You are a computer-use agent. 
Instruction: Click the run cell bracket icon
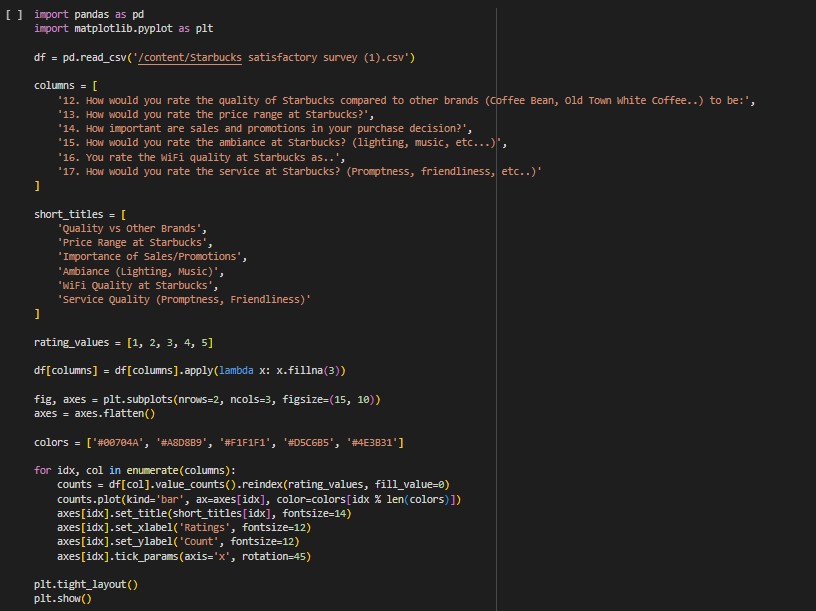pyautogui.click(x=13, y=15)
